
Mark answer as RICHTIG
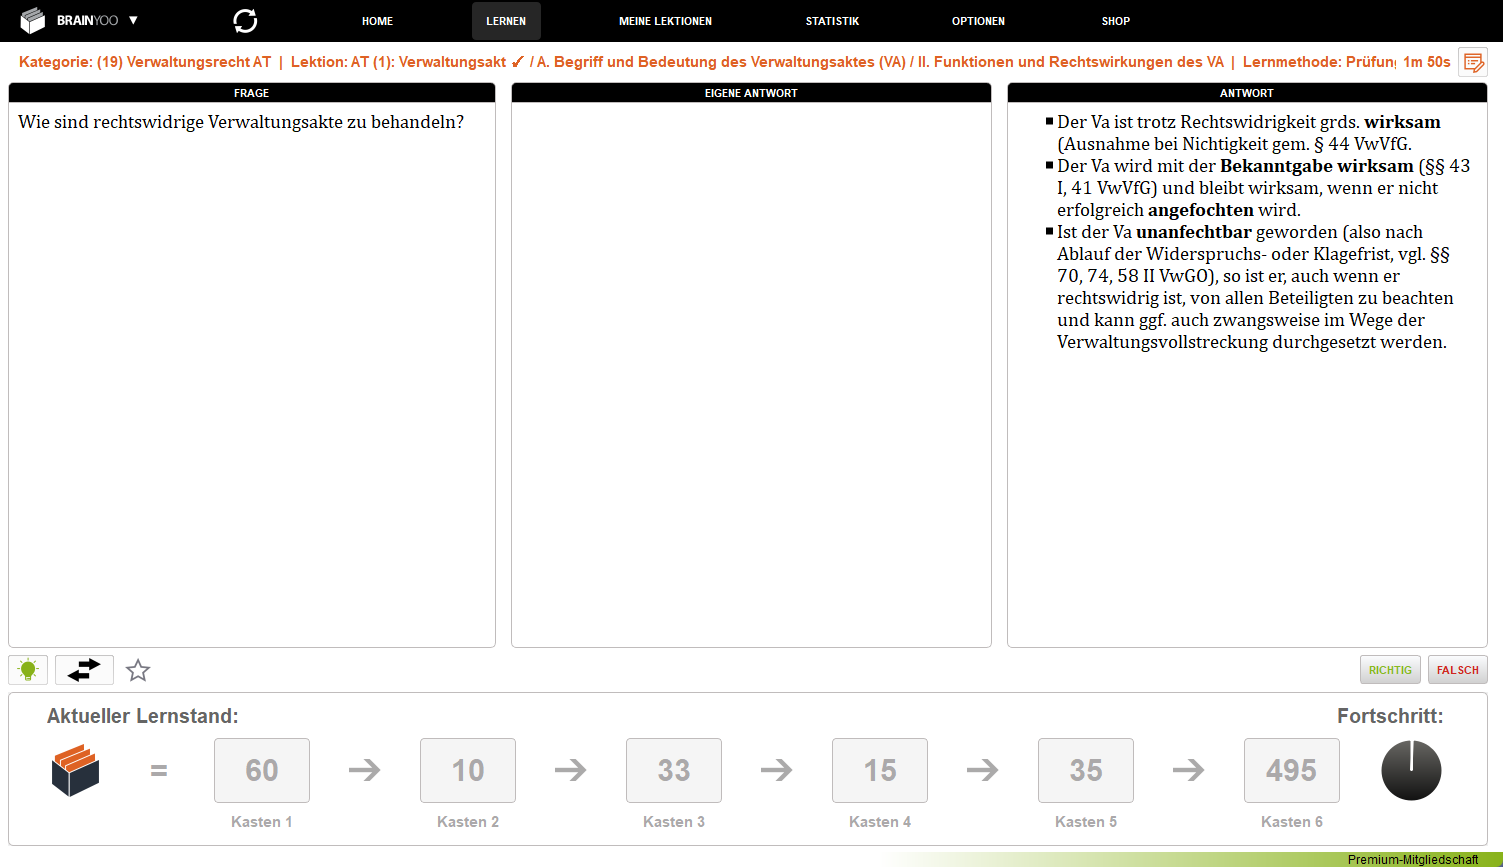coord(1390,670)
